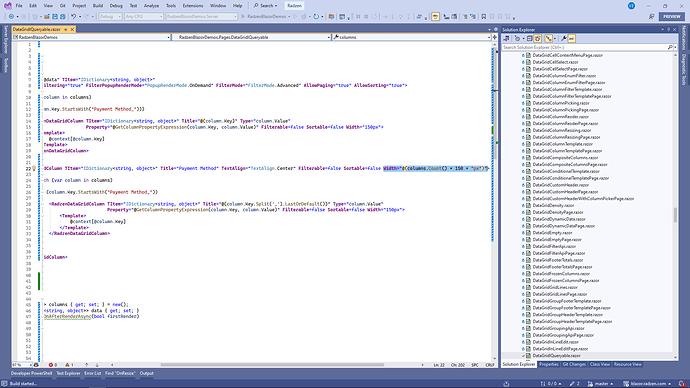Open the Git menu
The width and height of the screenshot is (690, 388).
tap(62, 6)
